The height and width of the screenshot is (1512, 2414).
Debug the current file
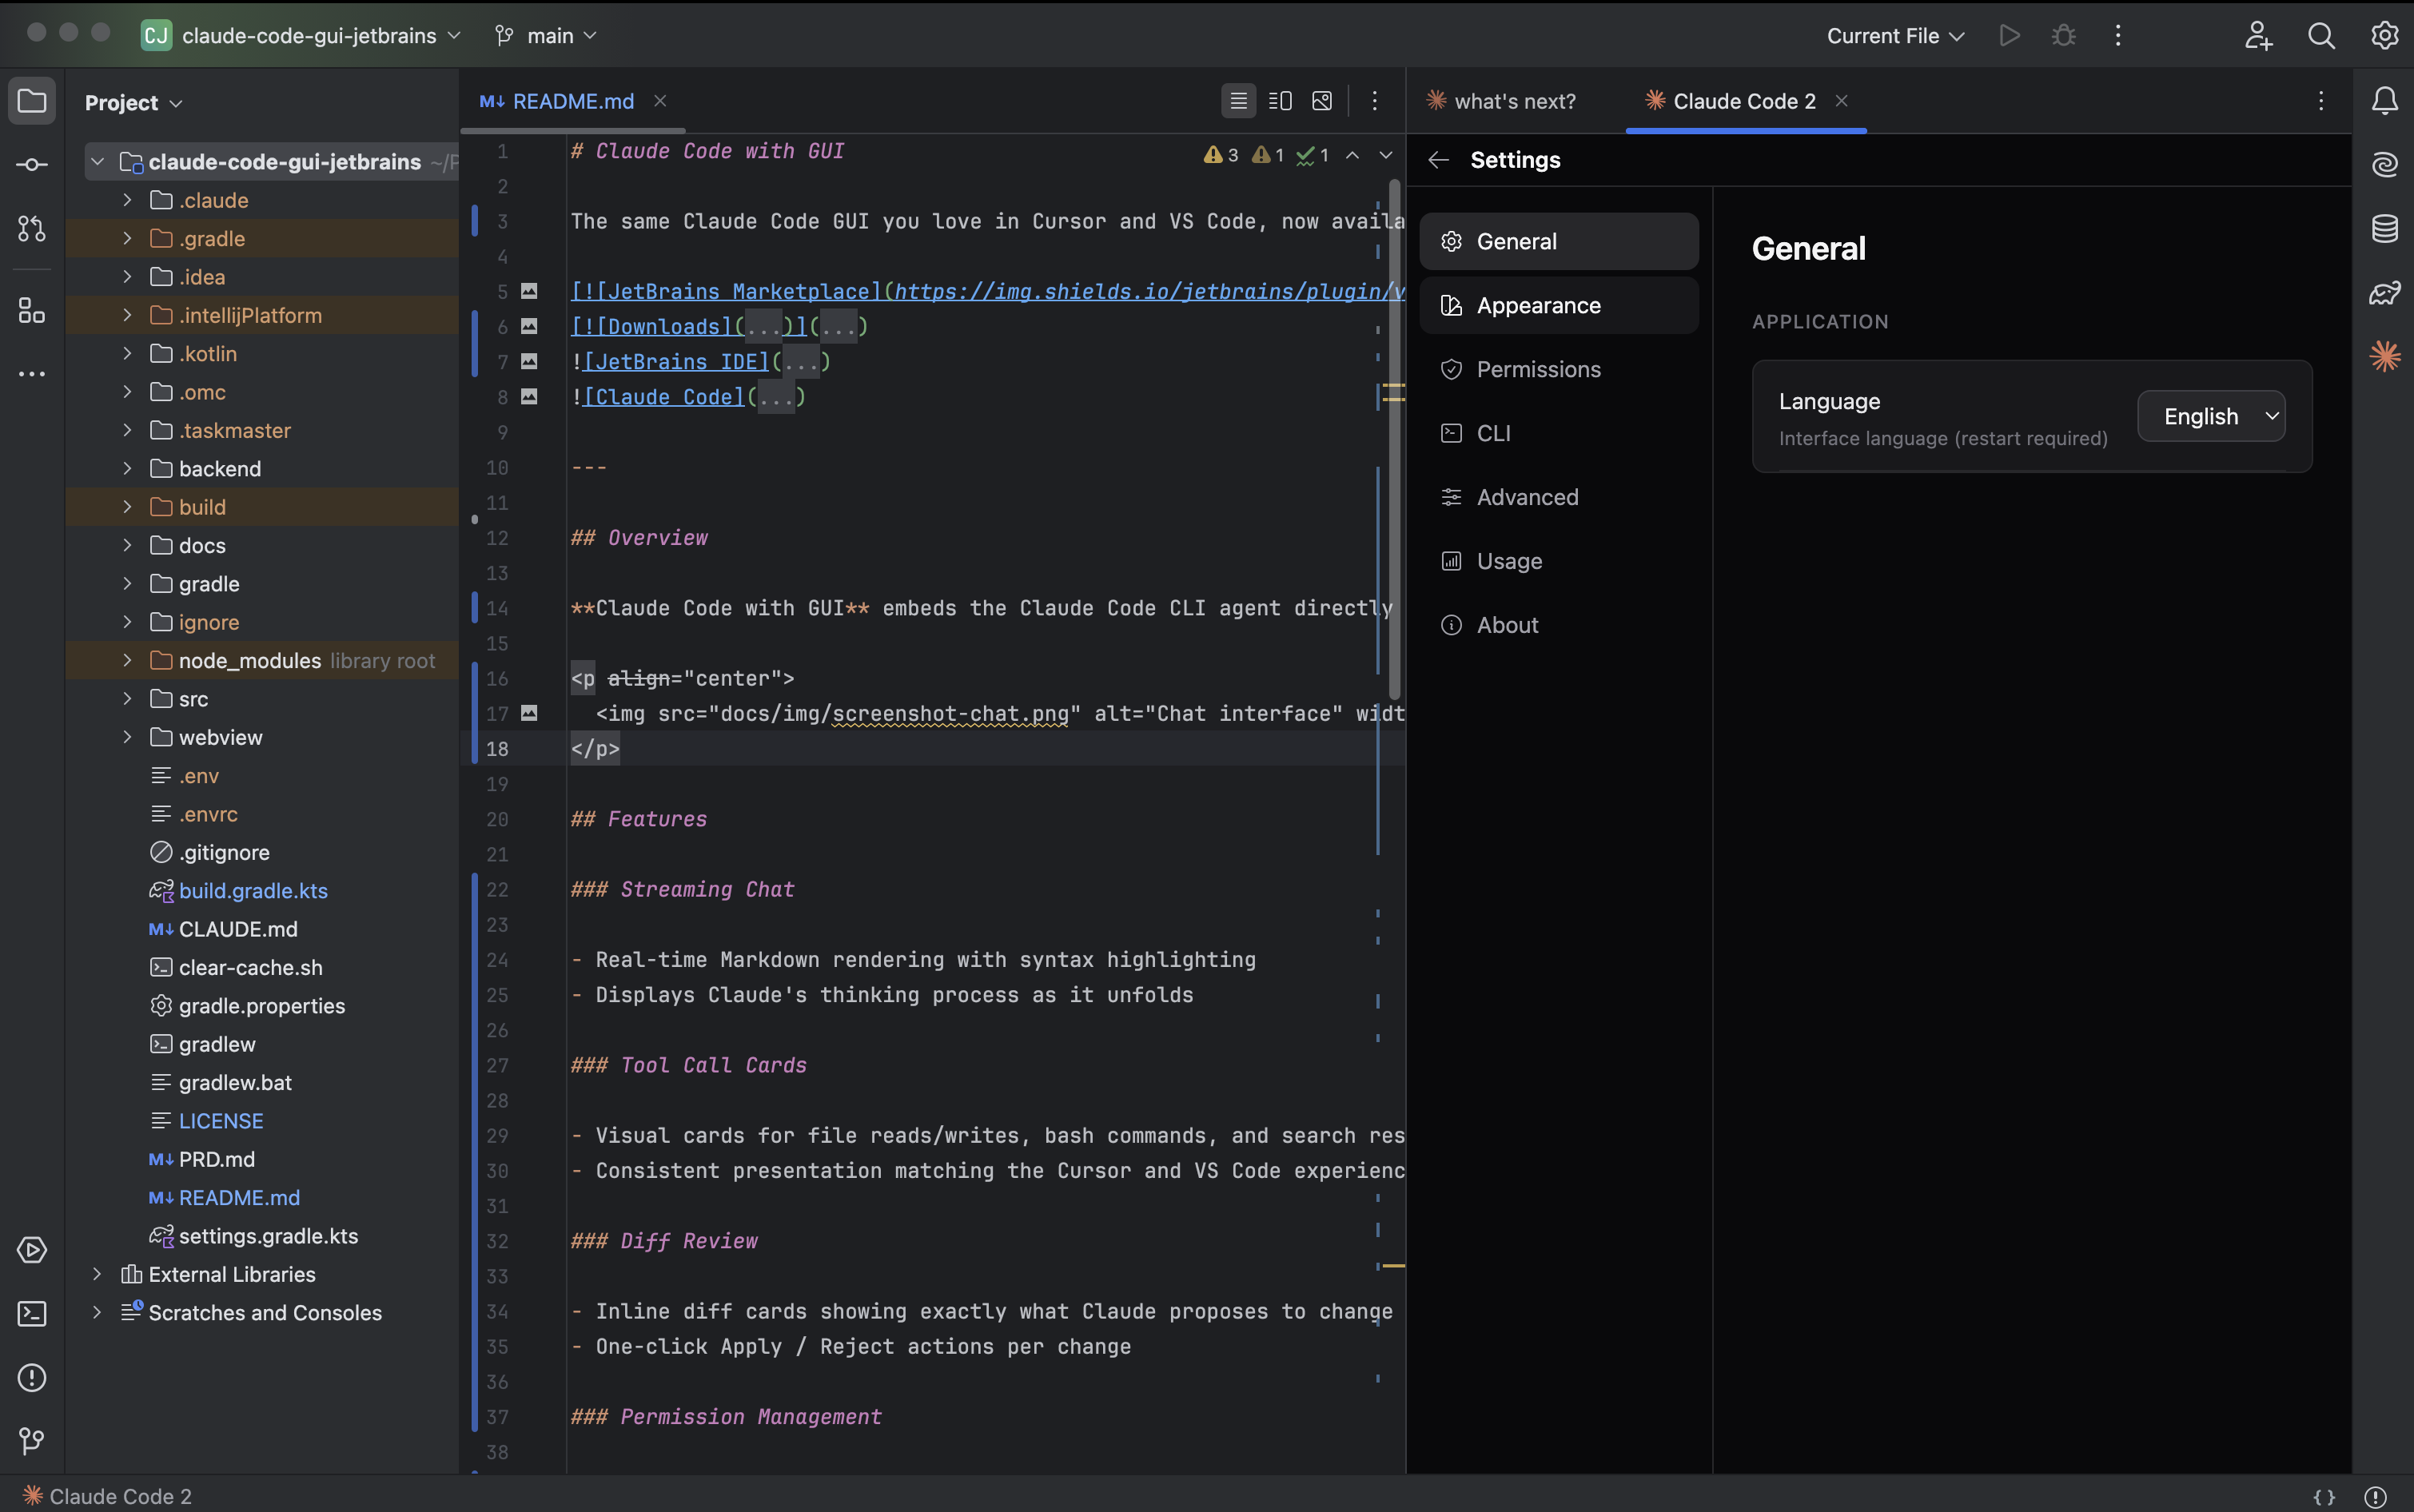2063,36
